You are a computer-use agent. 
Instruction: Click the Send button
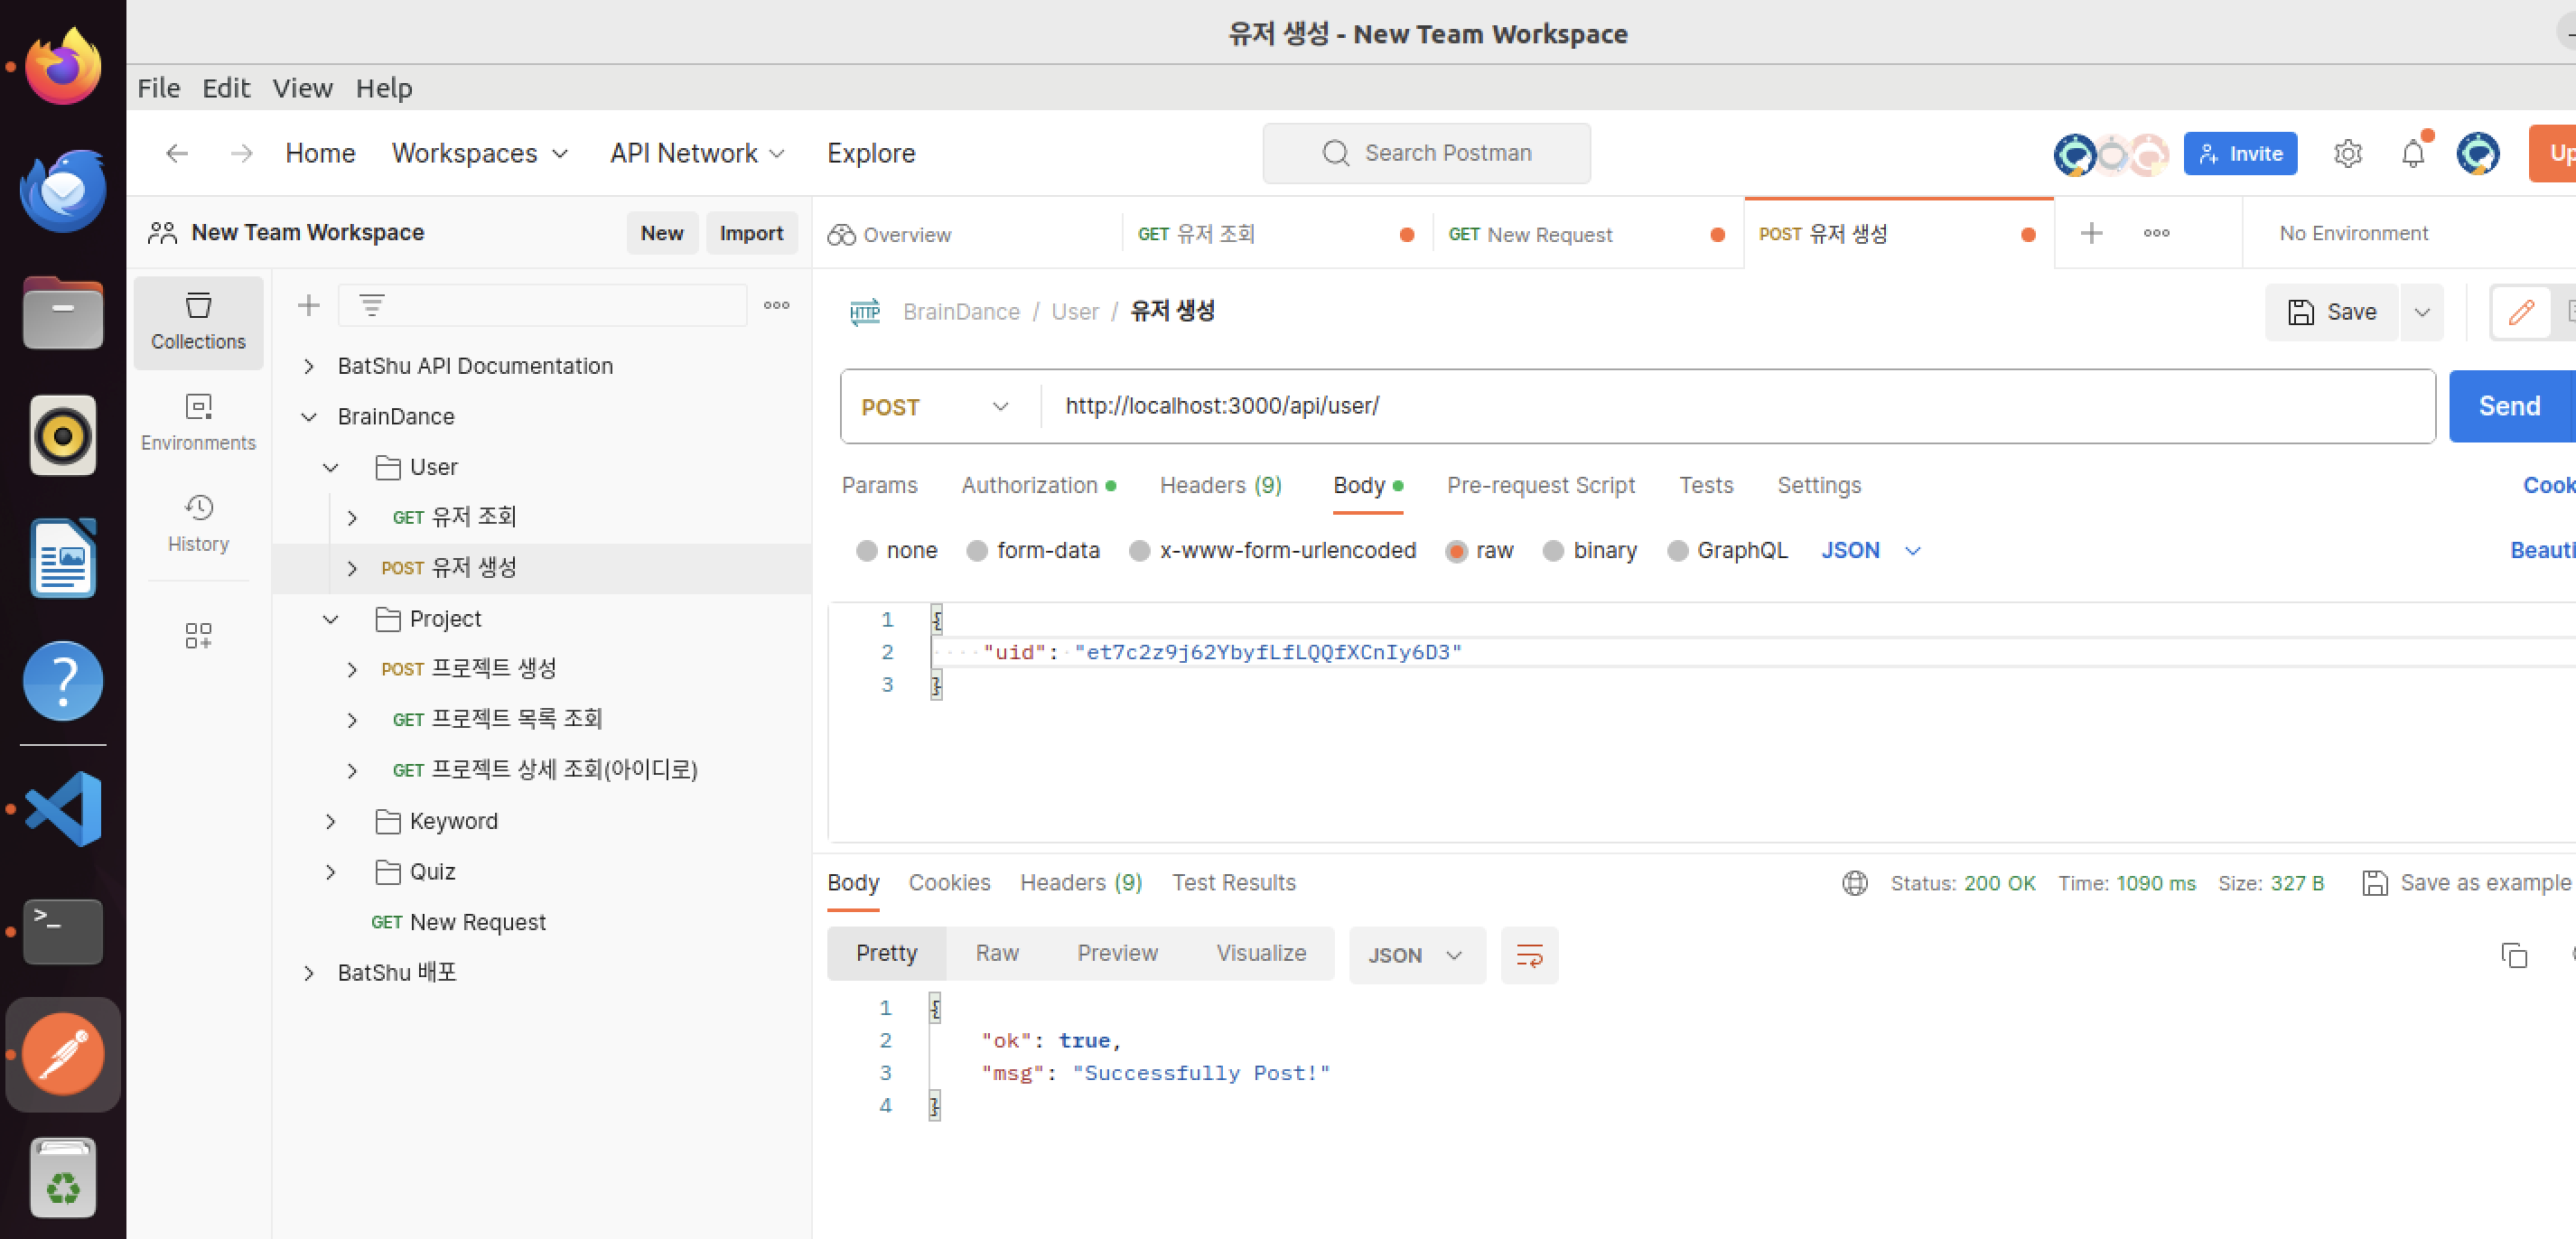click(2509, 406)
